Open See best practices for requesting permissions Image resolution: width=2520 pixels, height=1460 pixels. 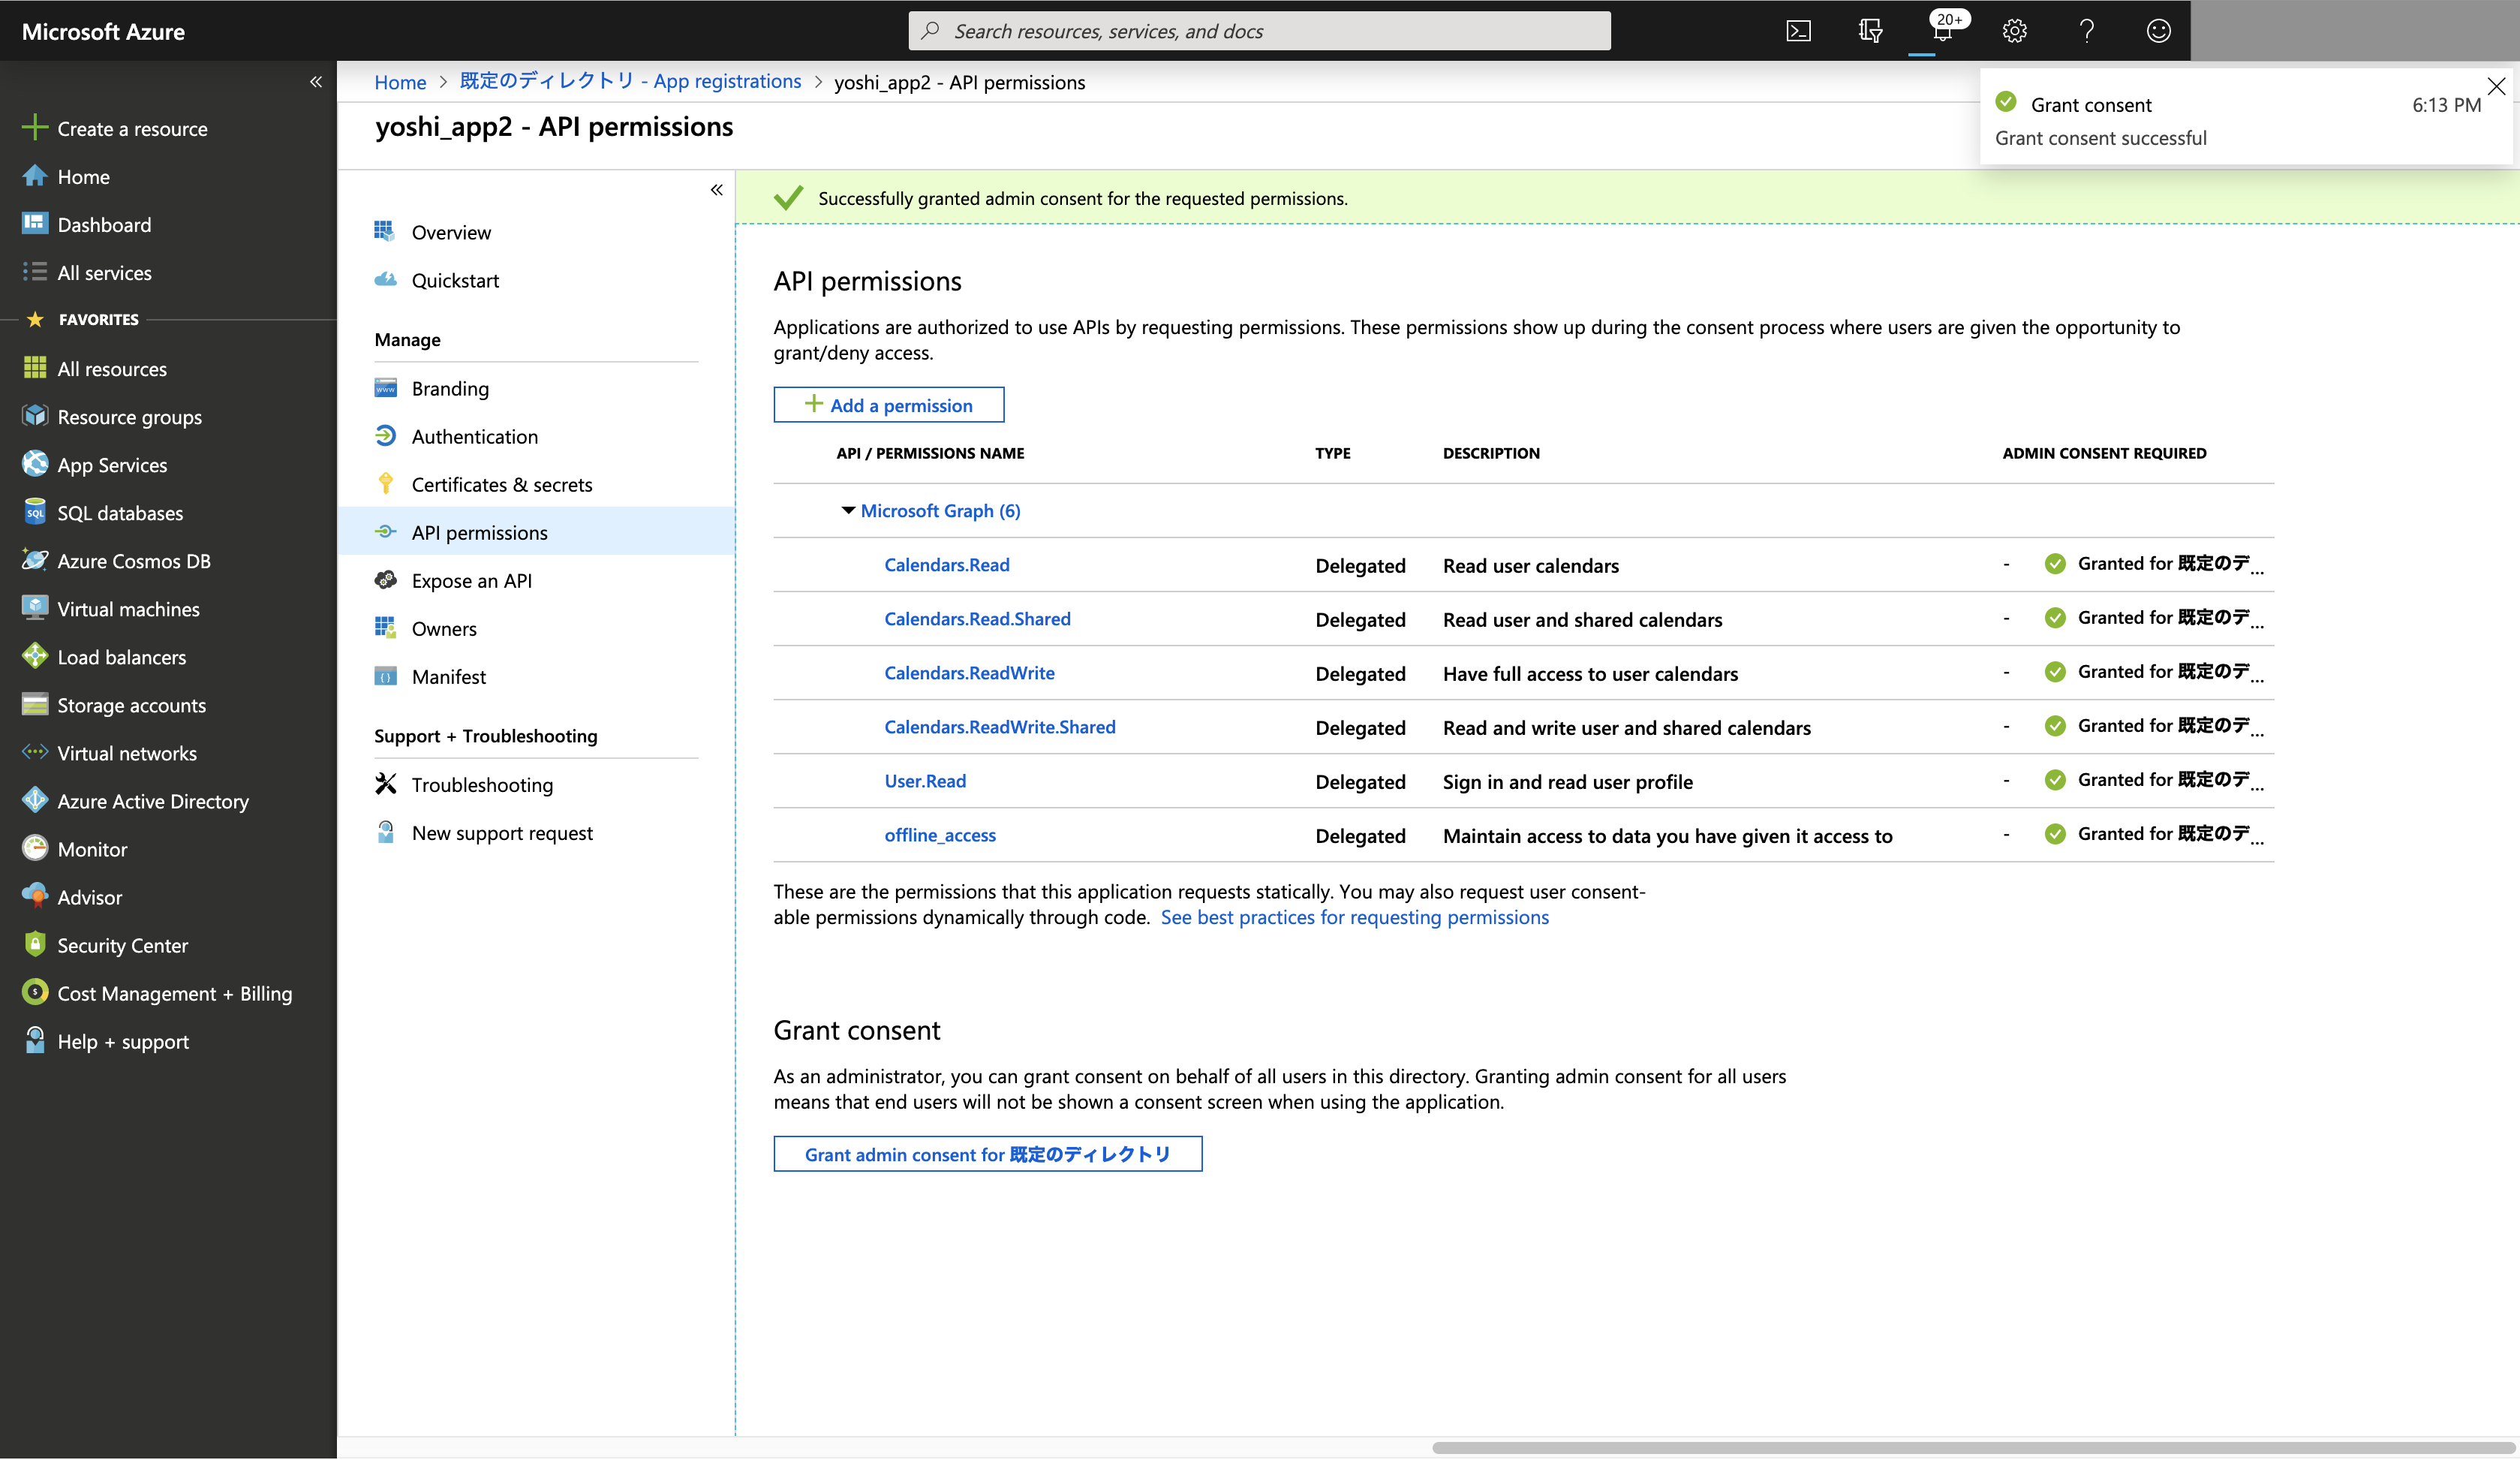(x=1354, y=917)
